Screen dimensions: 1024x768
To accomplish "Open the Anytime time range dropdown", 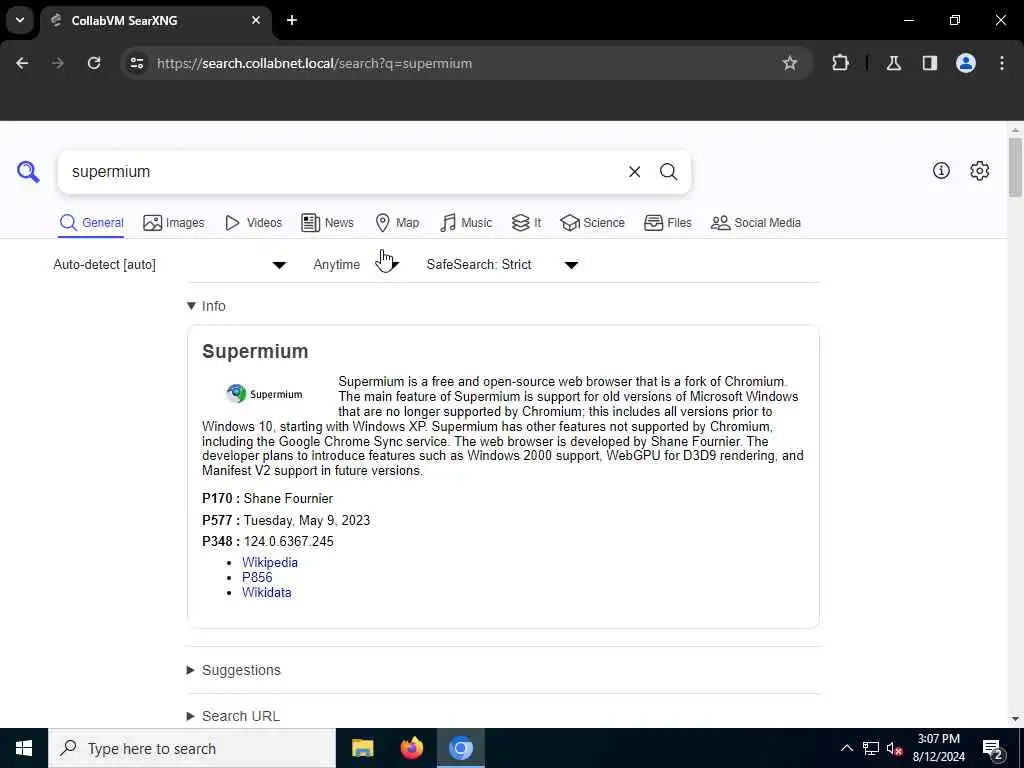I will pyautogui.click(x=356, y=264).
